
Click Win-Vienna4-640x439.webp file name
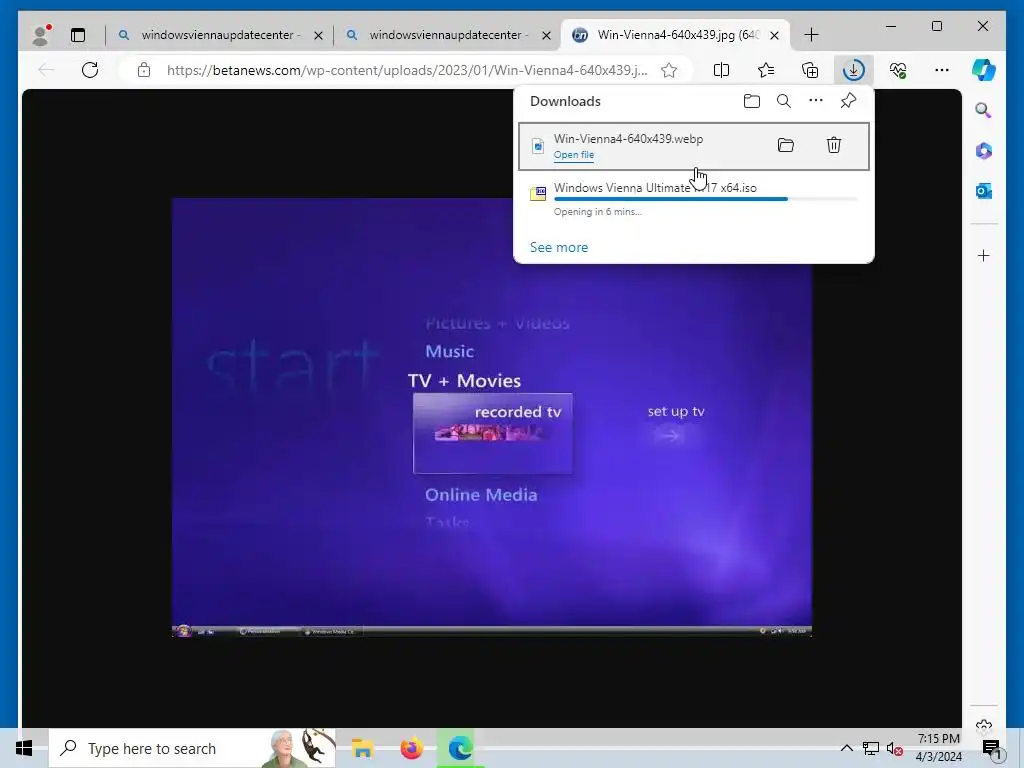[x=628, y=138]
